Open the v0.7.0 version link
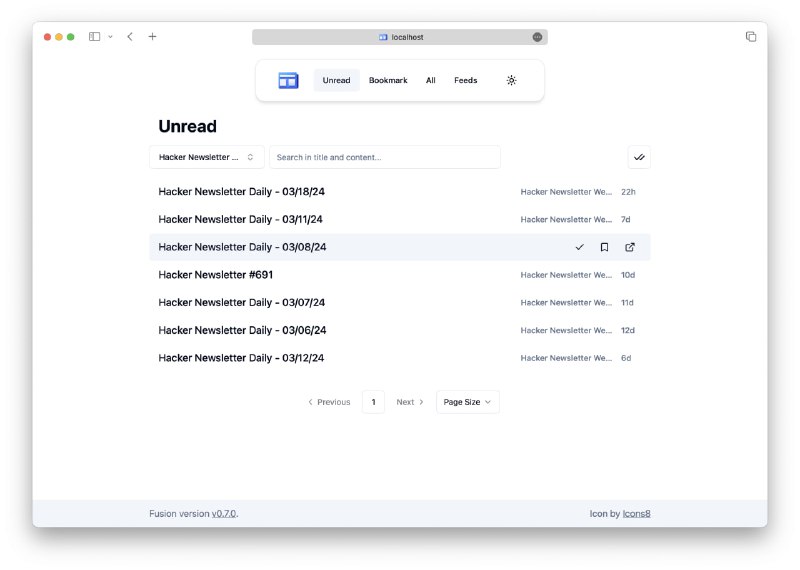The height and width of the screenshot is (570, 800). point(224,514)
